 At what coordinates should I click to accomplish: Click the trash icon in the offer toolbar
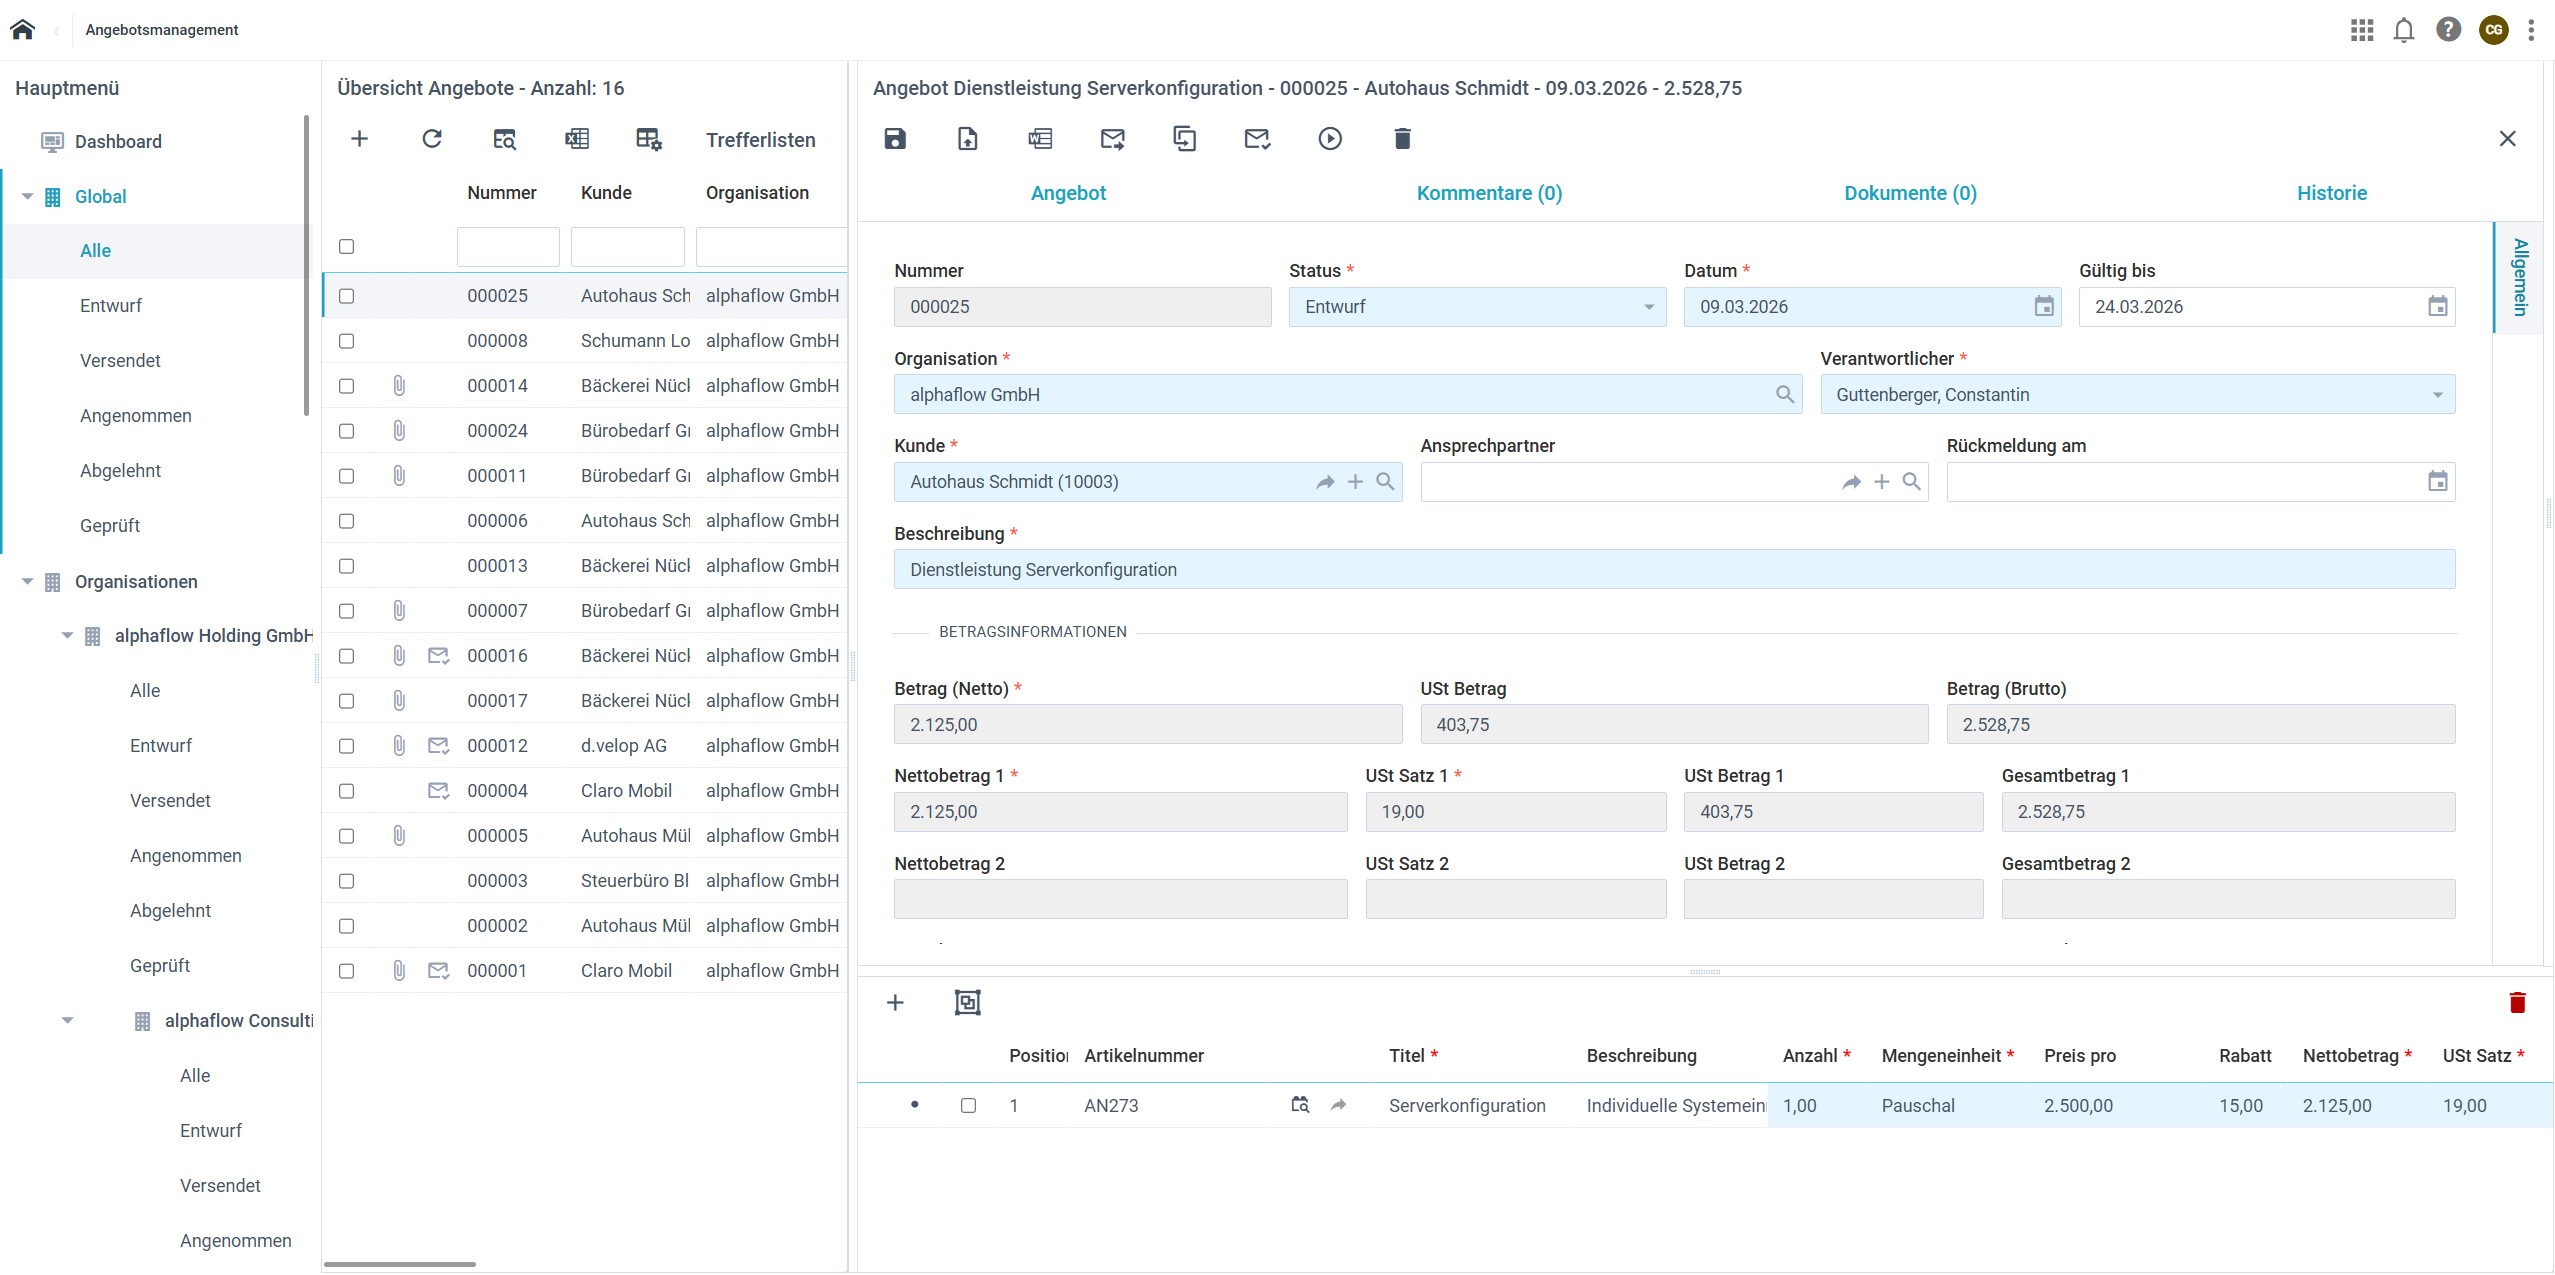(x=1402, y=139)
